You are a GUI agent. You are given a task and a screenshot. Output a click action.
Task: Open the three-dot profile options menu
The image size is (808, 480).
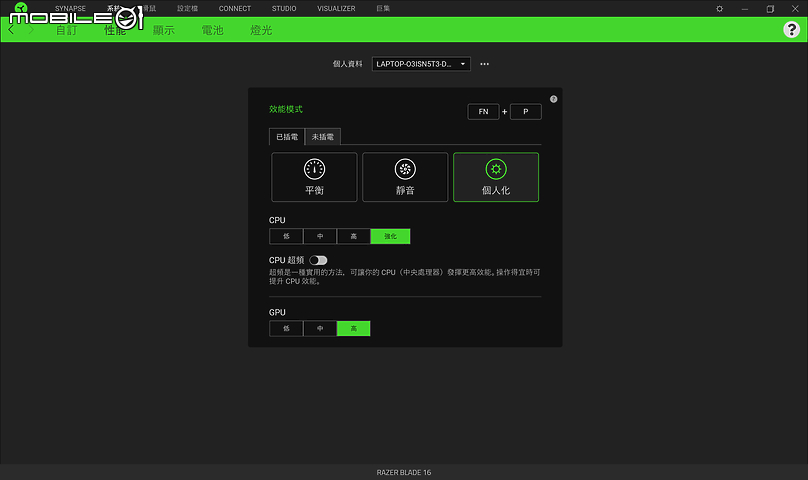[x=484, y=64]
